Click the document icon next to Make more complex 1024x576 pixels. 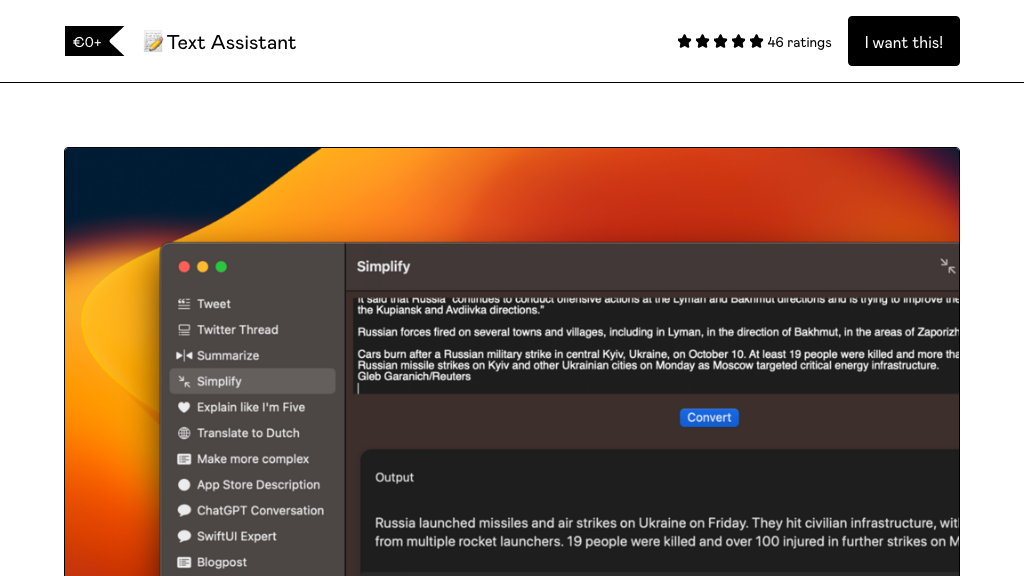click(x=183, y=459)
